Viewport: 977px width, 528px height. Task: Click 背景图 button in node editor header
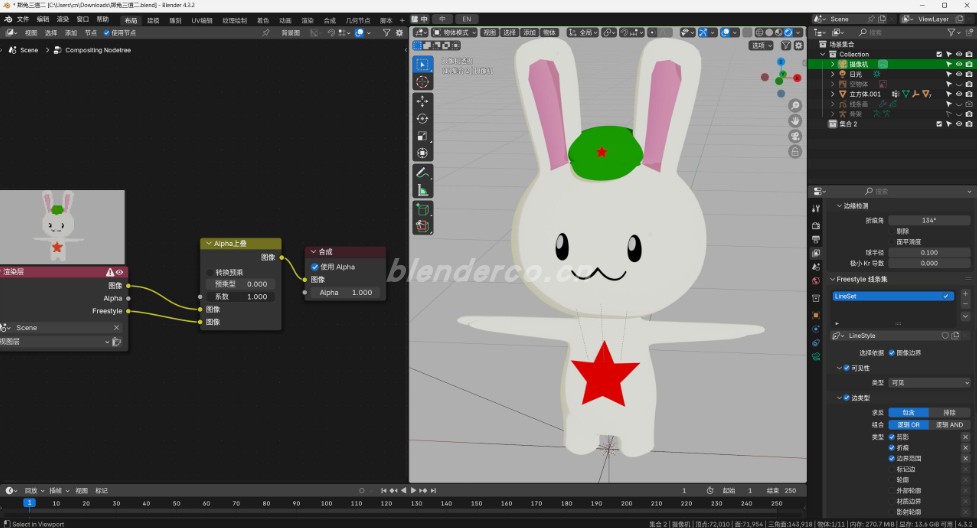(x=291, y=33)
